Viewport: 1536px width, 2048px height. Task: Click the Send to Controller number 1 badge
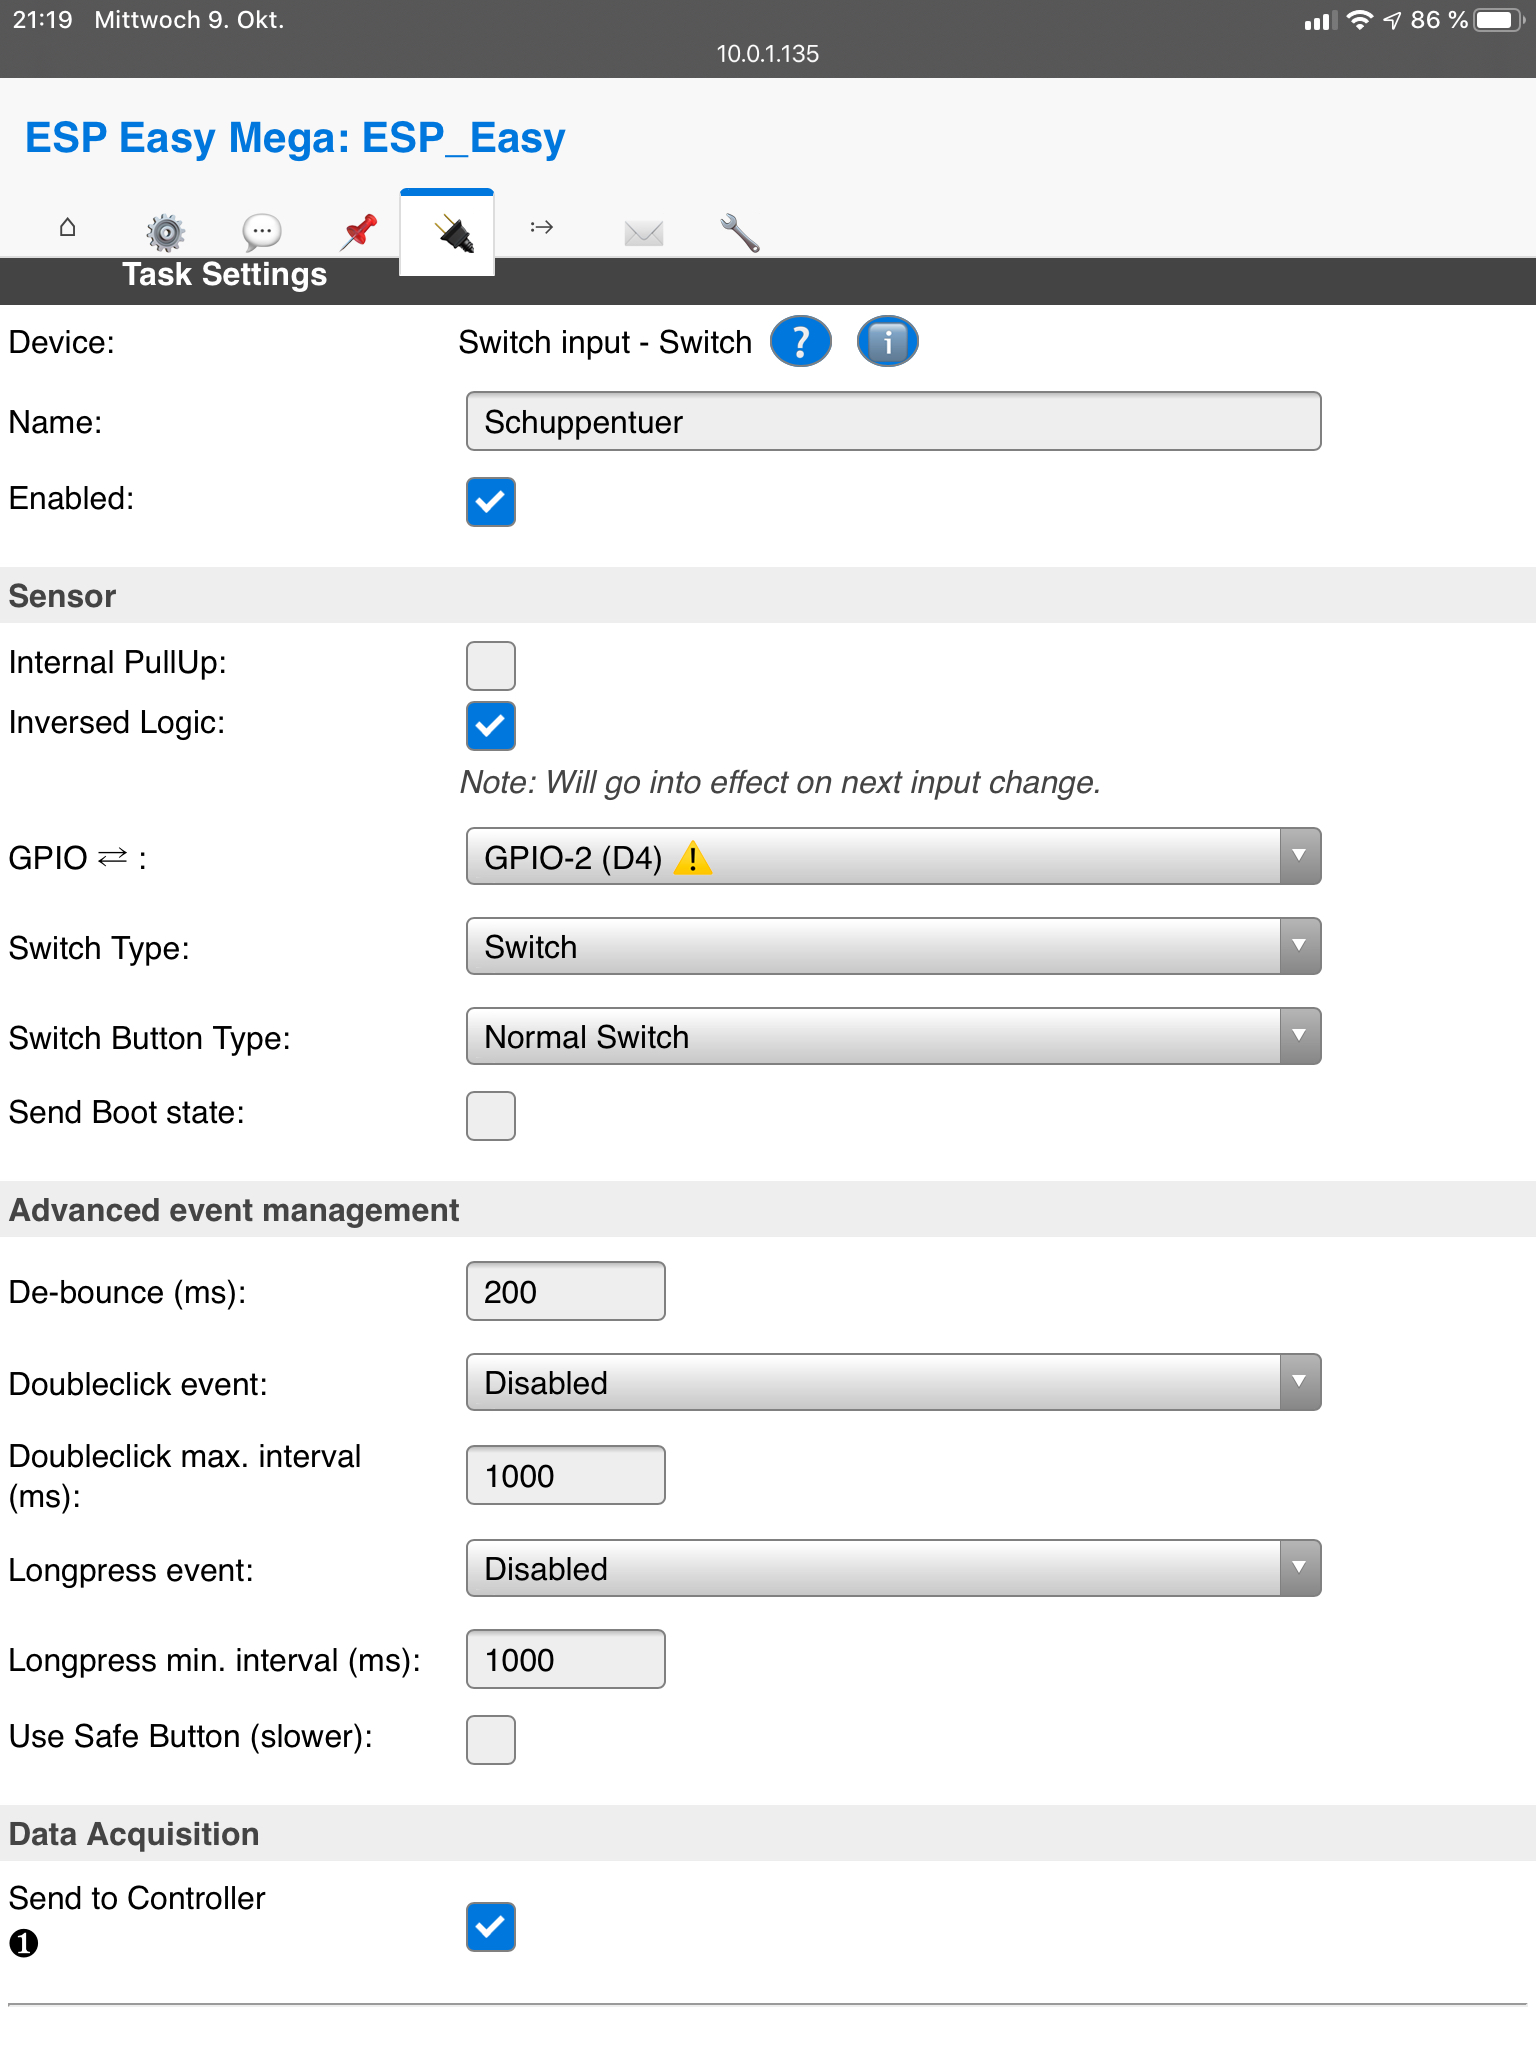24,1943
